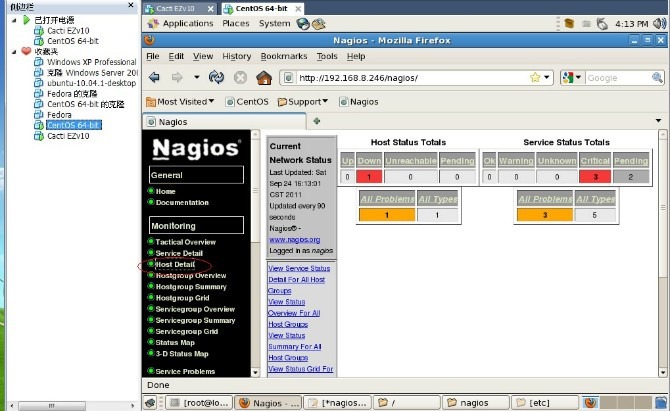Open Service Problems in Nagios sidebar

pyautogui.click(x=185, y=371)
